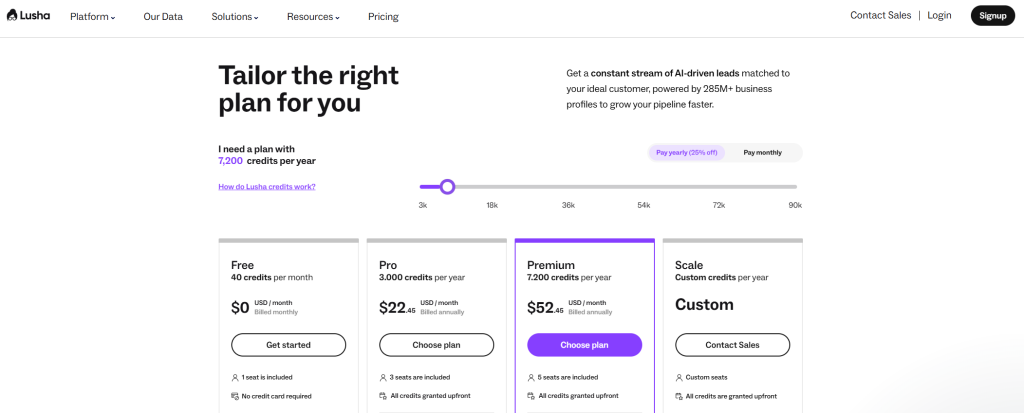This screenshot has width=1024, height=413.
Task: Switch billing to Pay yearly (25% off)
Action: point(687,153)
